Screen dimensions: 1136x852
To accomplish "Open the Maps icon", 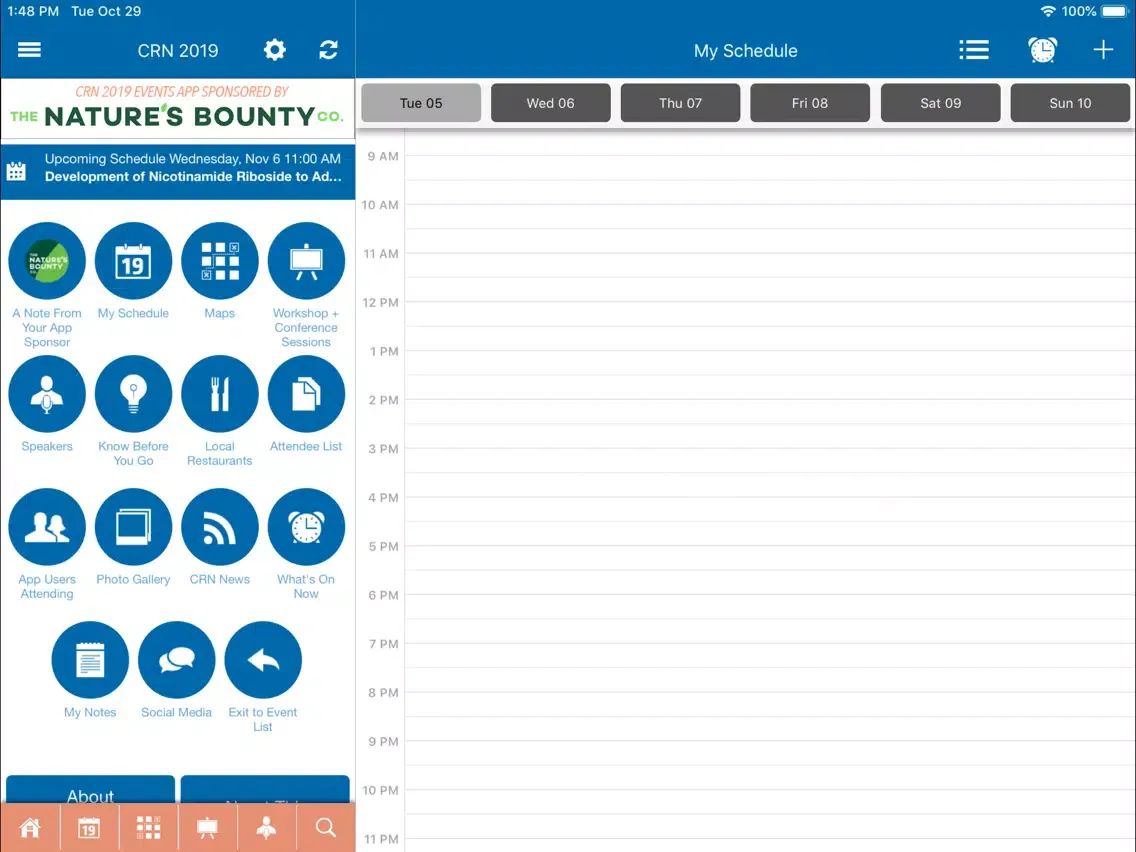I will [x=220, y=261].
